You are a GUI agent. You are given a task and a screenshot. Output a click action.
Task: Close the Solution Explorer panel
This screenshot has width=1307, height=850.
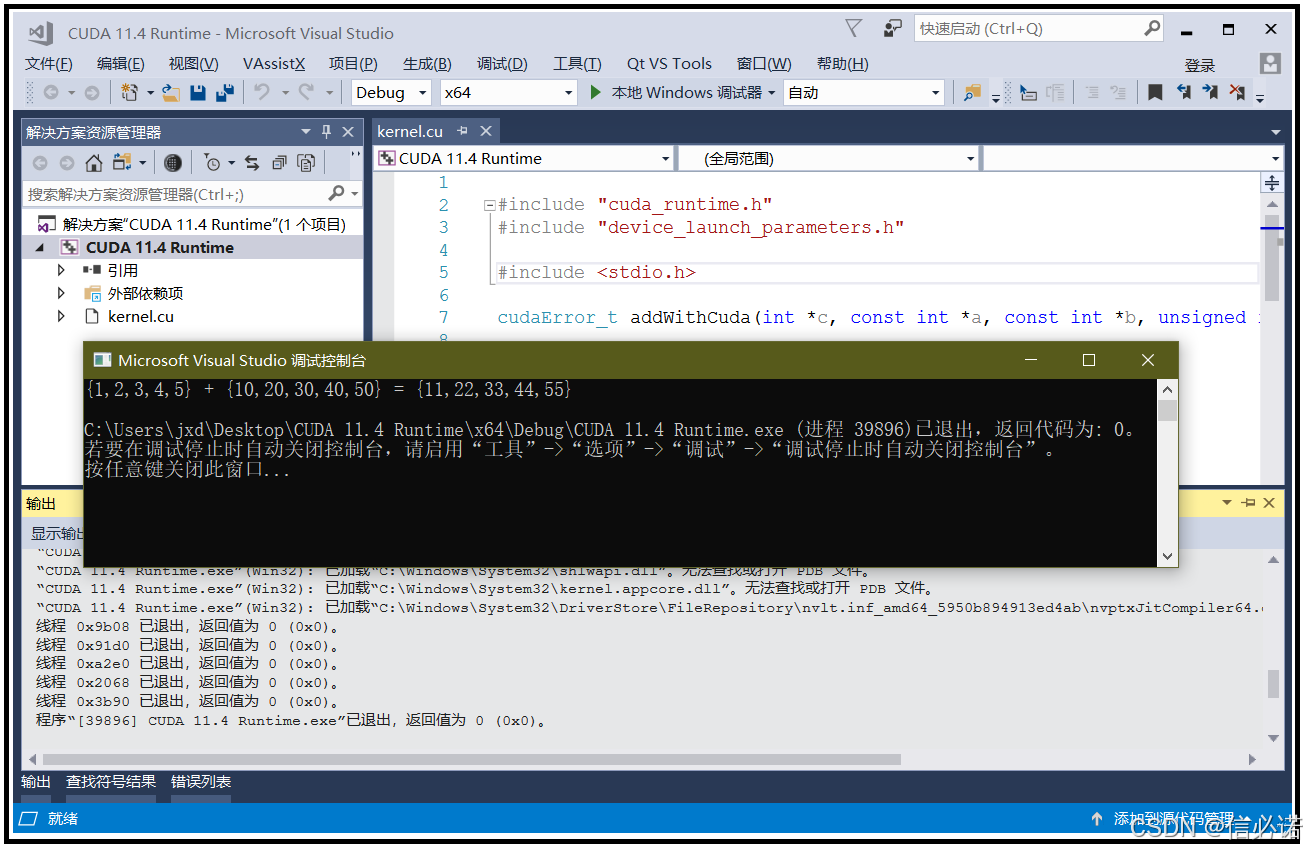[x=348, y=132]
